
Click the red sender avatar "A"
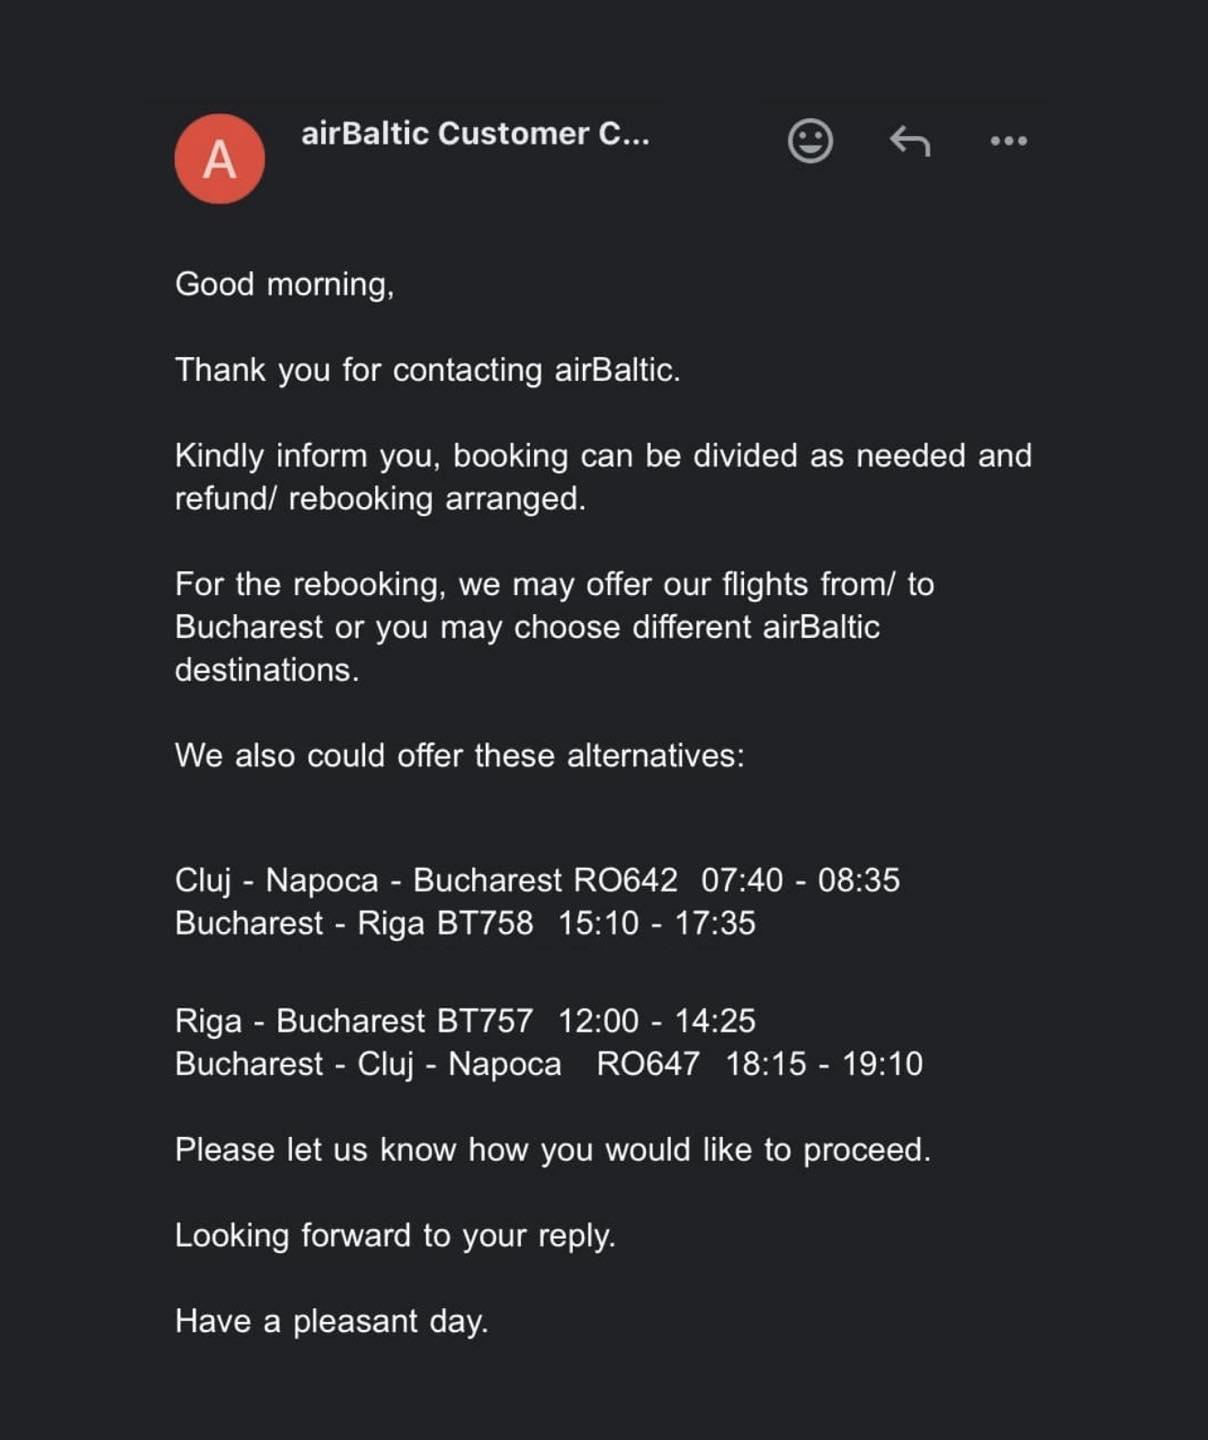220,159
